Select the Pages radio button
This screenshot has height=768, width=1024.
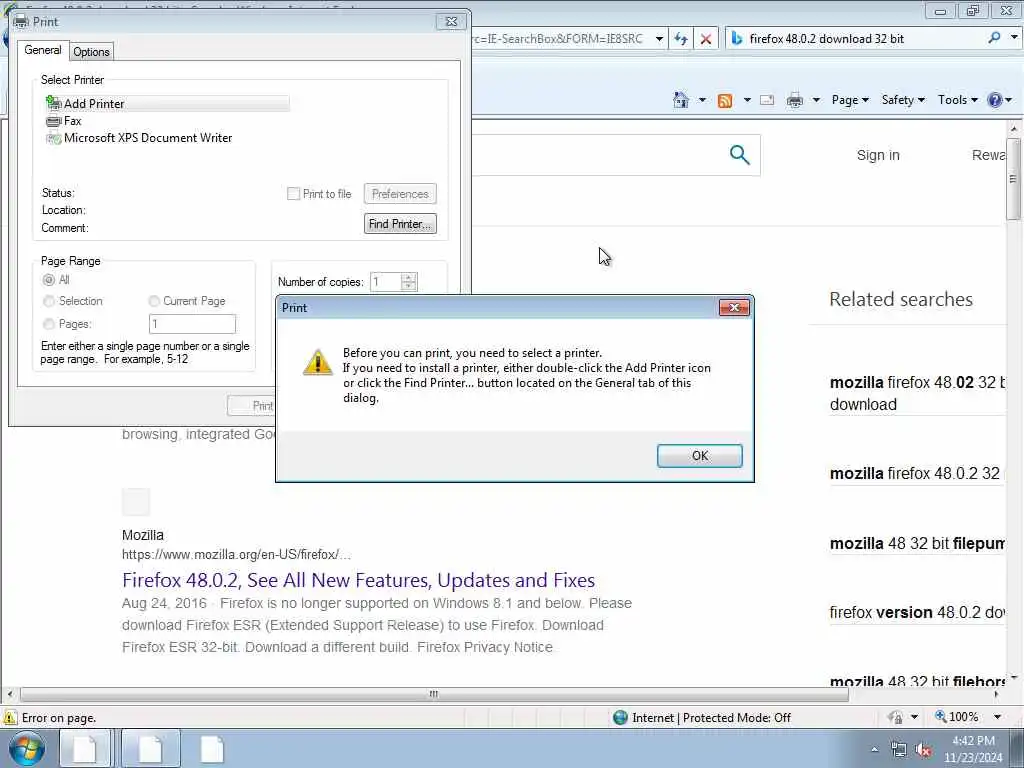click(48, 324)
